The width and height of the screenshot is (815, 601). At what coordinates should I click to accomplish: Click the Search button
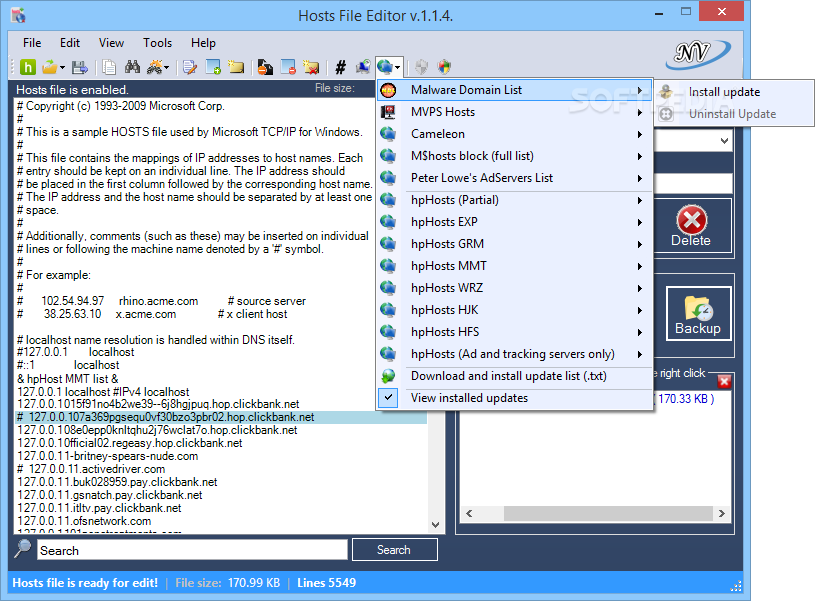pos(395,550)
